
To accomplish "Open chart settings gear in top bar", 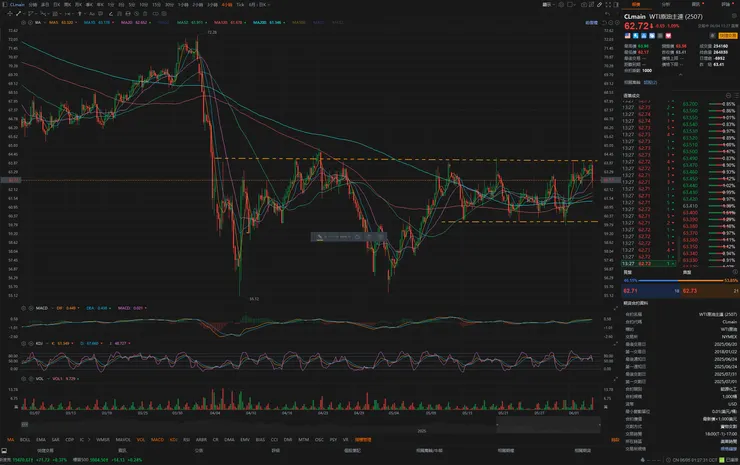I will pyautogui.click(x=561, y=4).
